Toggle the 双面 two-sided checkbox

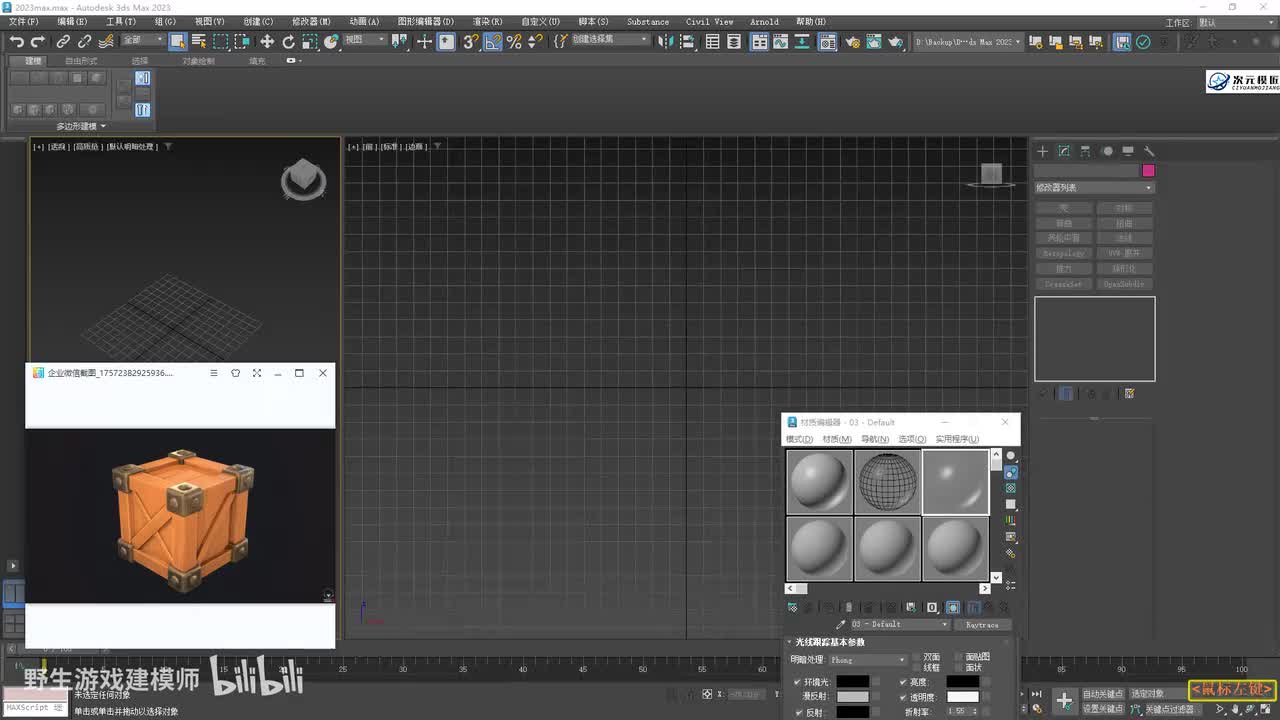(917, 657)
